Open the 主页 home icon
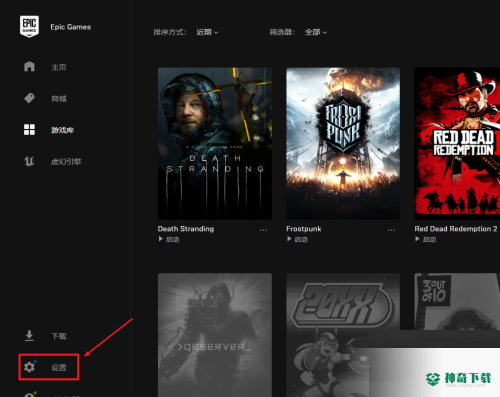This screenshot has width=500, height=397. 29,66
